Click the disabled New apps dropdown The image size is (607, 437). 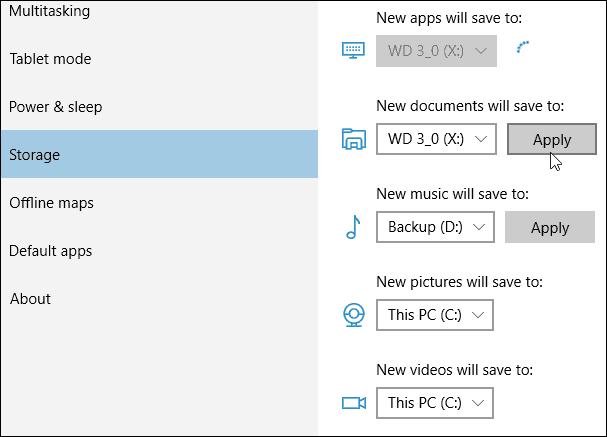coord(436,51)
